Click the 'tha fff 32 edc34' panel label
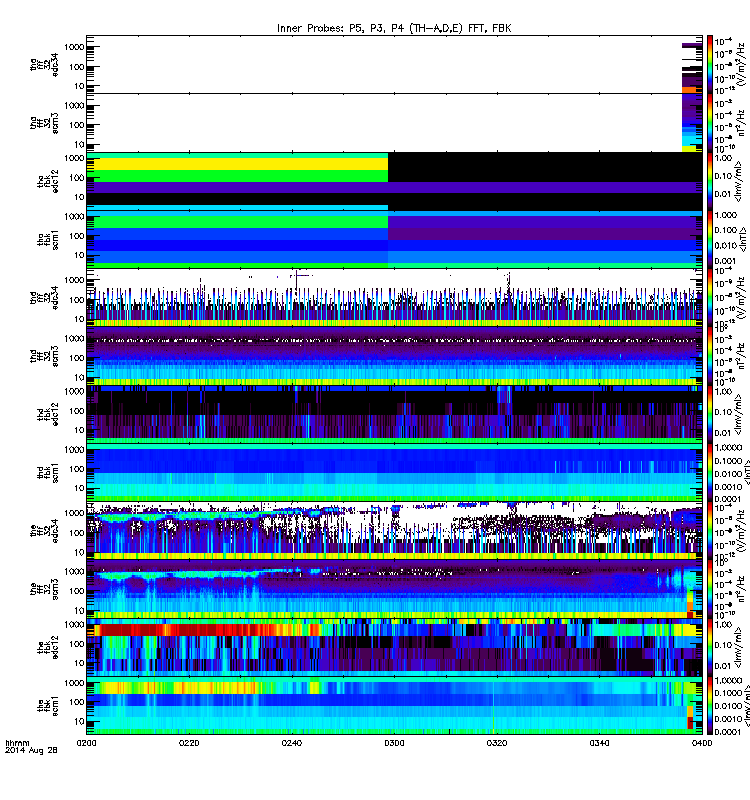The height and width of the screenshot is (800, 750). [44, 65]
